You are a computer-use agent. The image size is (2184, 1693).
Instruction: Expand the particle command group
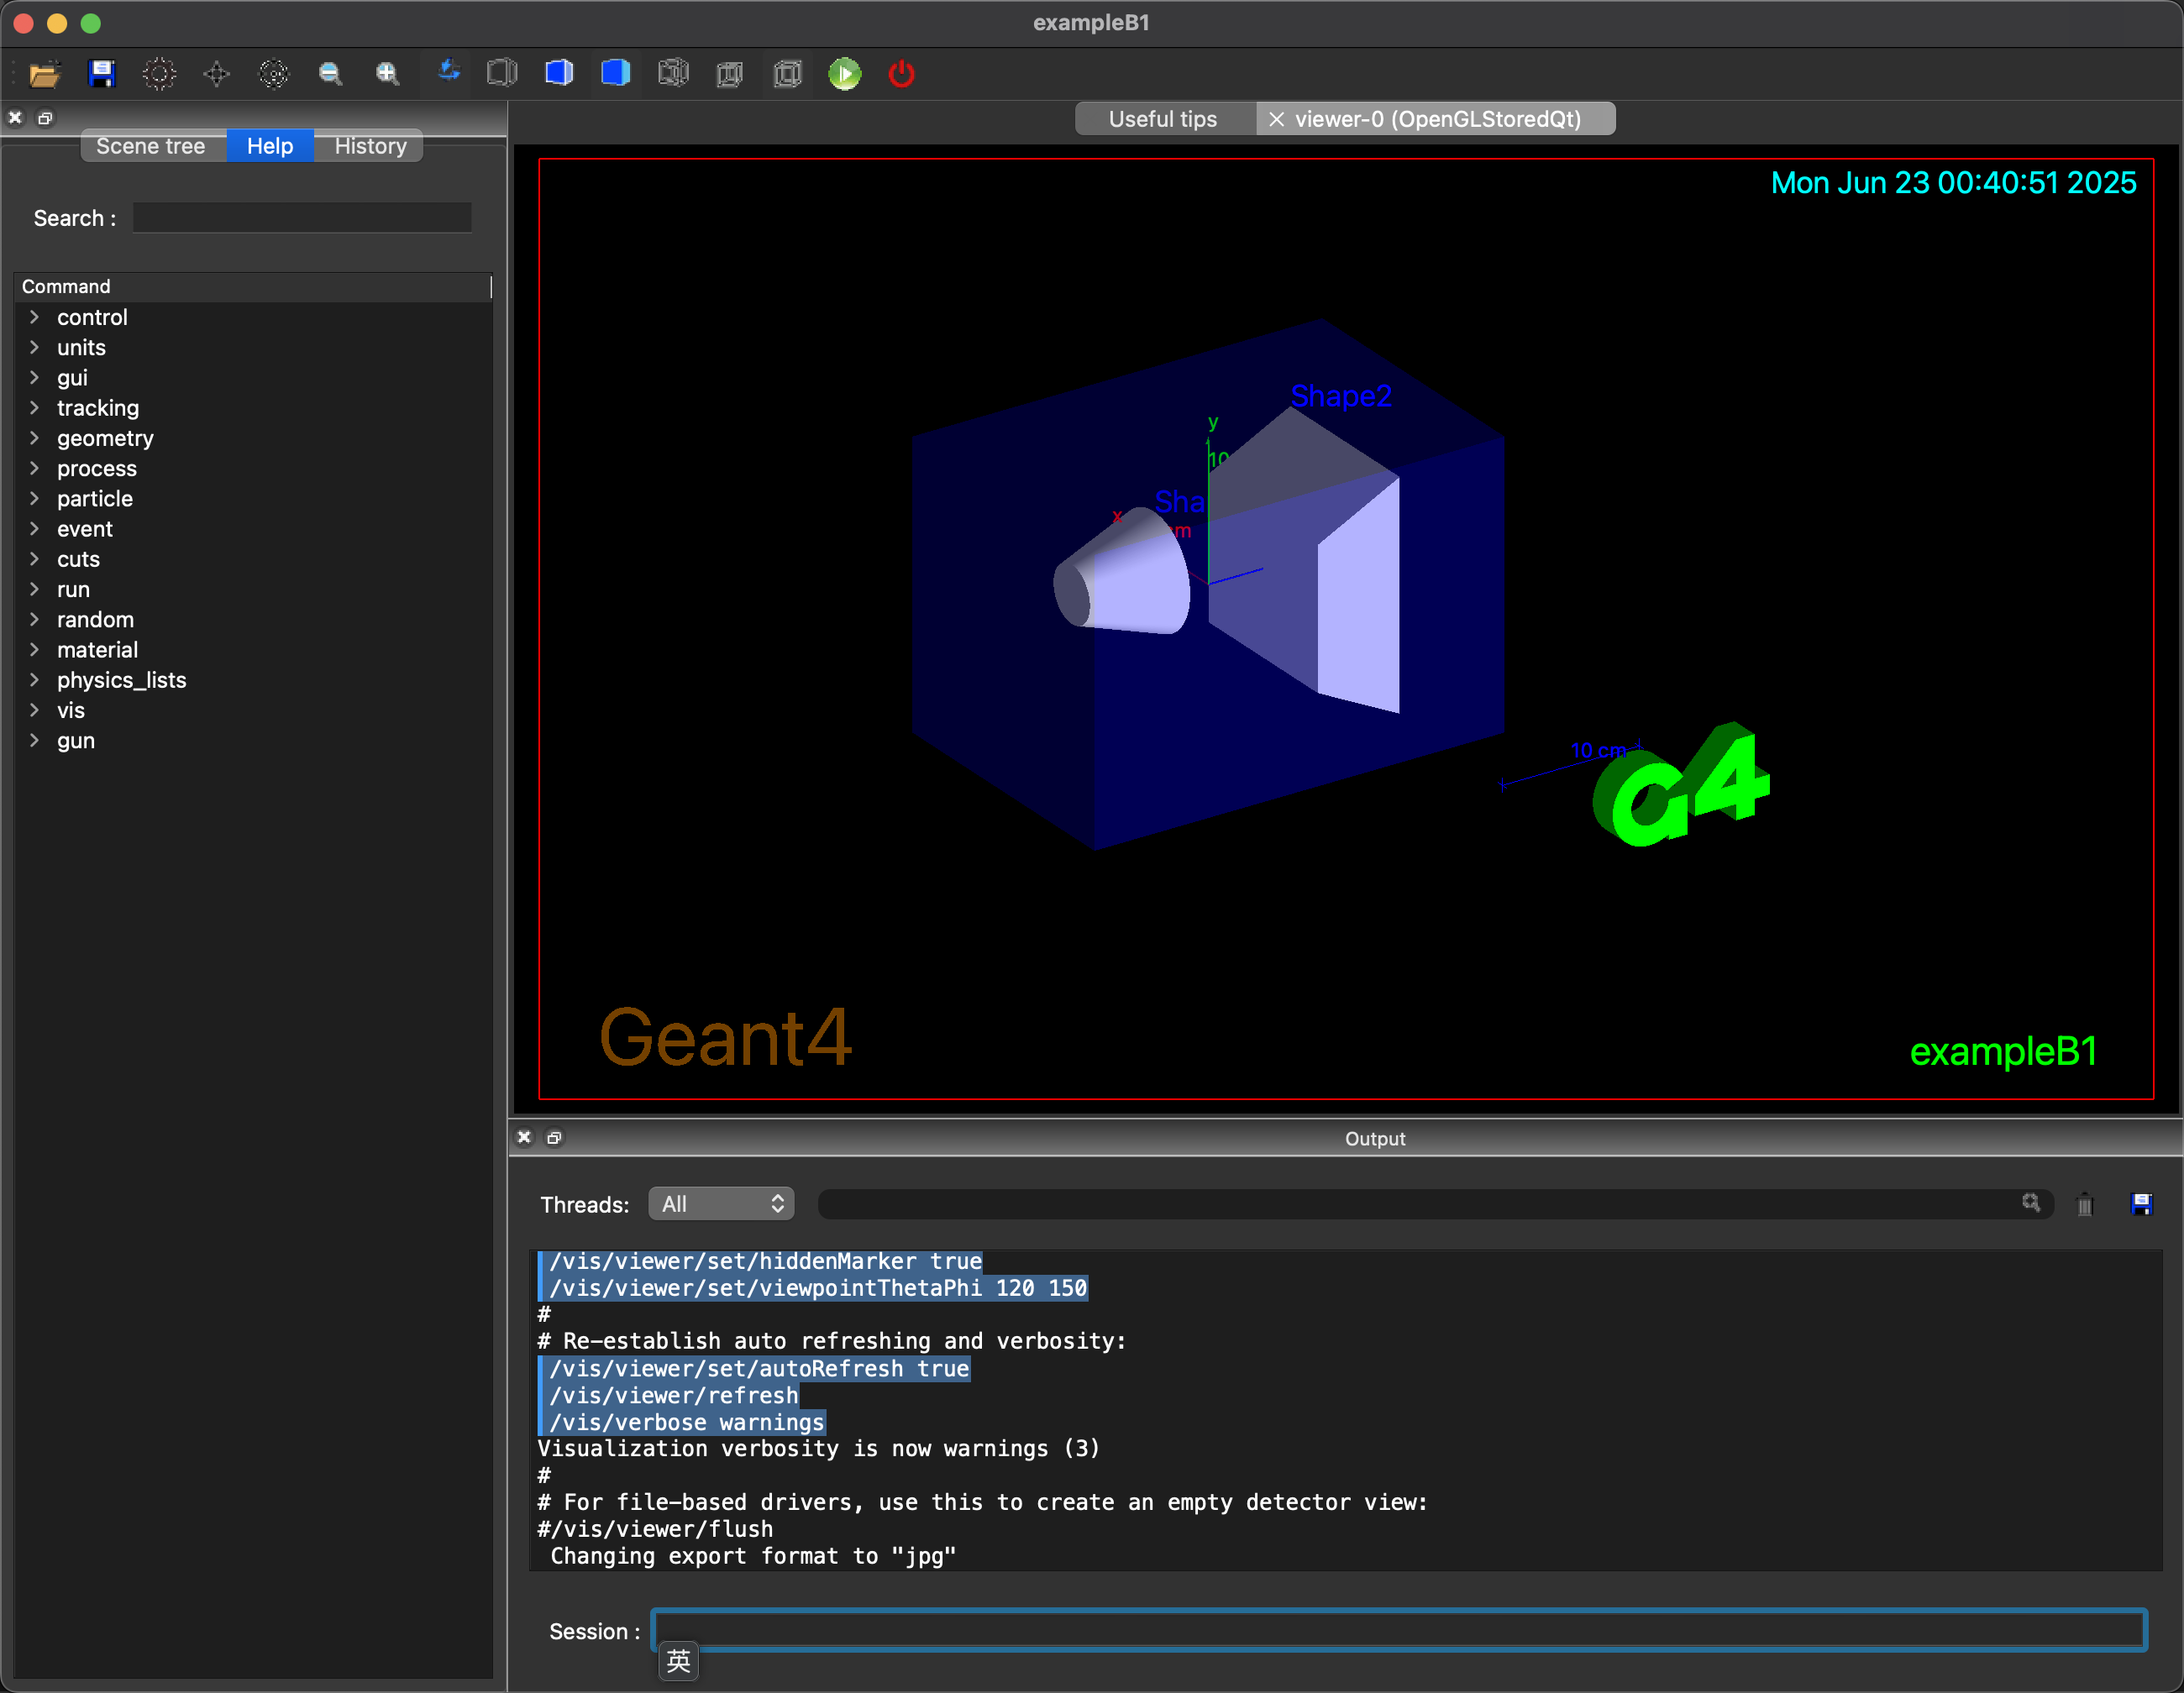click(35, 498)
